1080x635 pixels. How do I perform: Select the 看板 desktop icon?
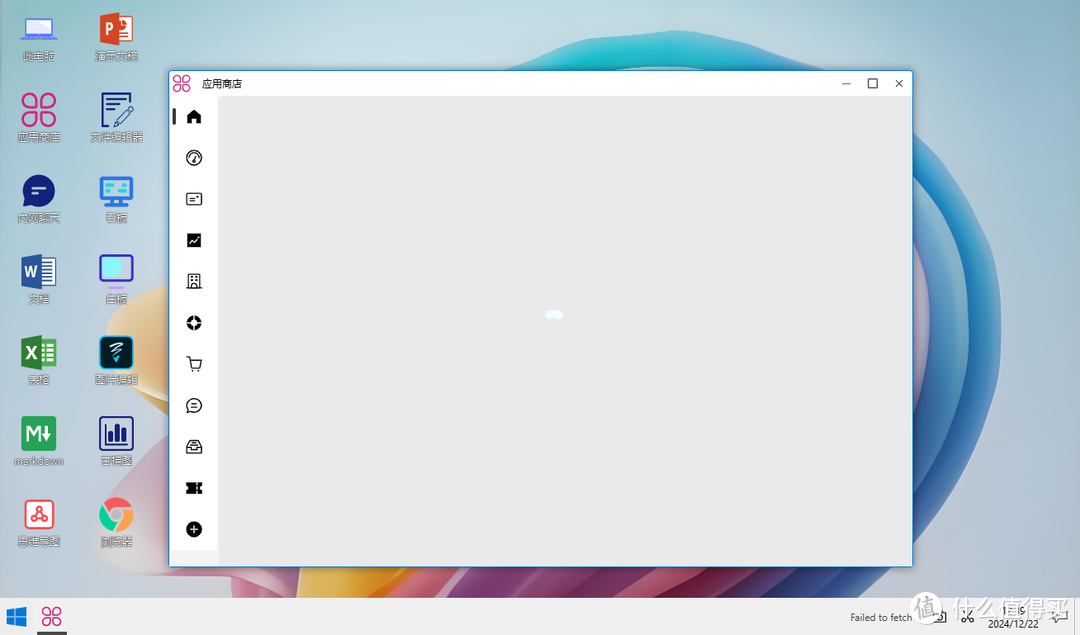coord(116,200)
